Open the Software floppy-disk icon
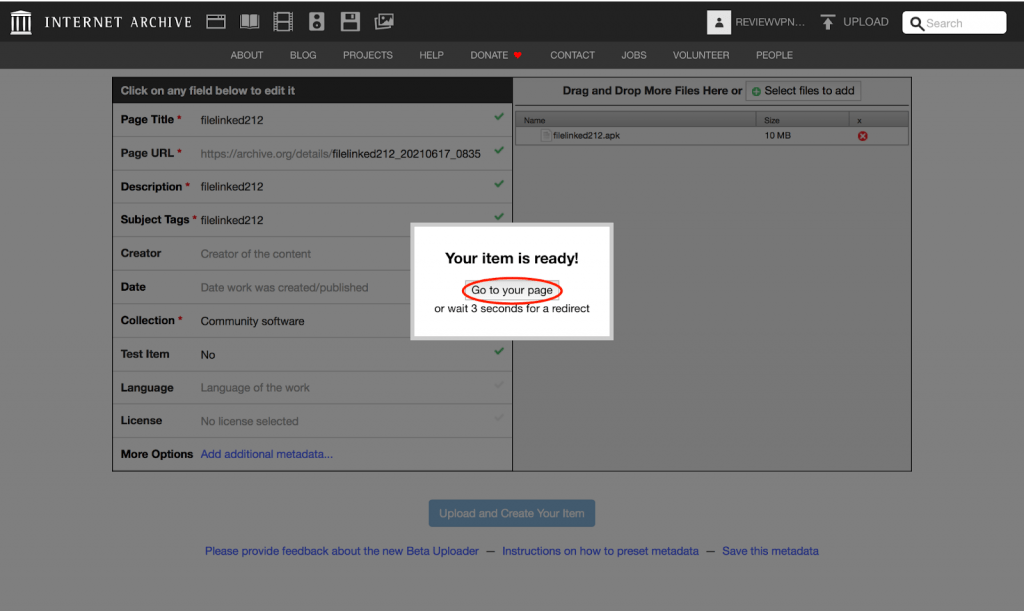The image size is (1024, 611). pyautogui.click(x=350, y=22)
